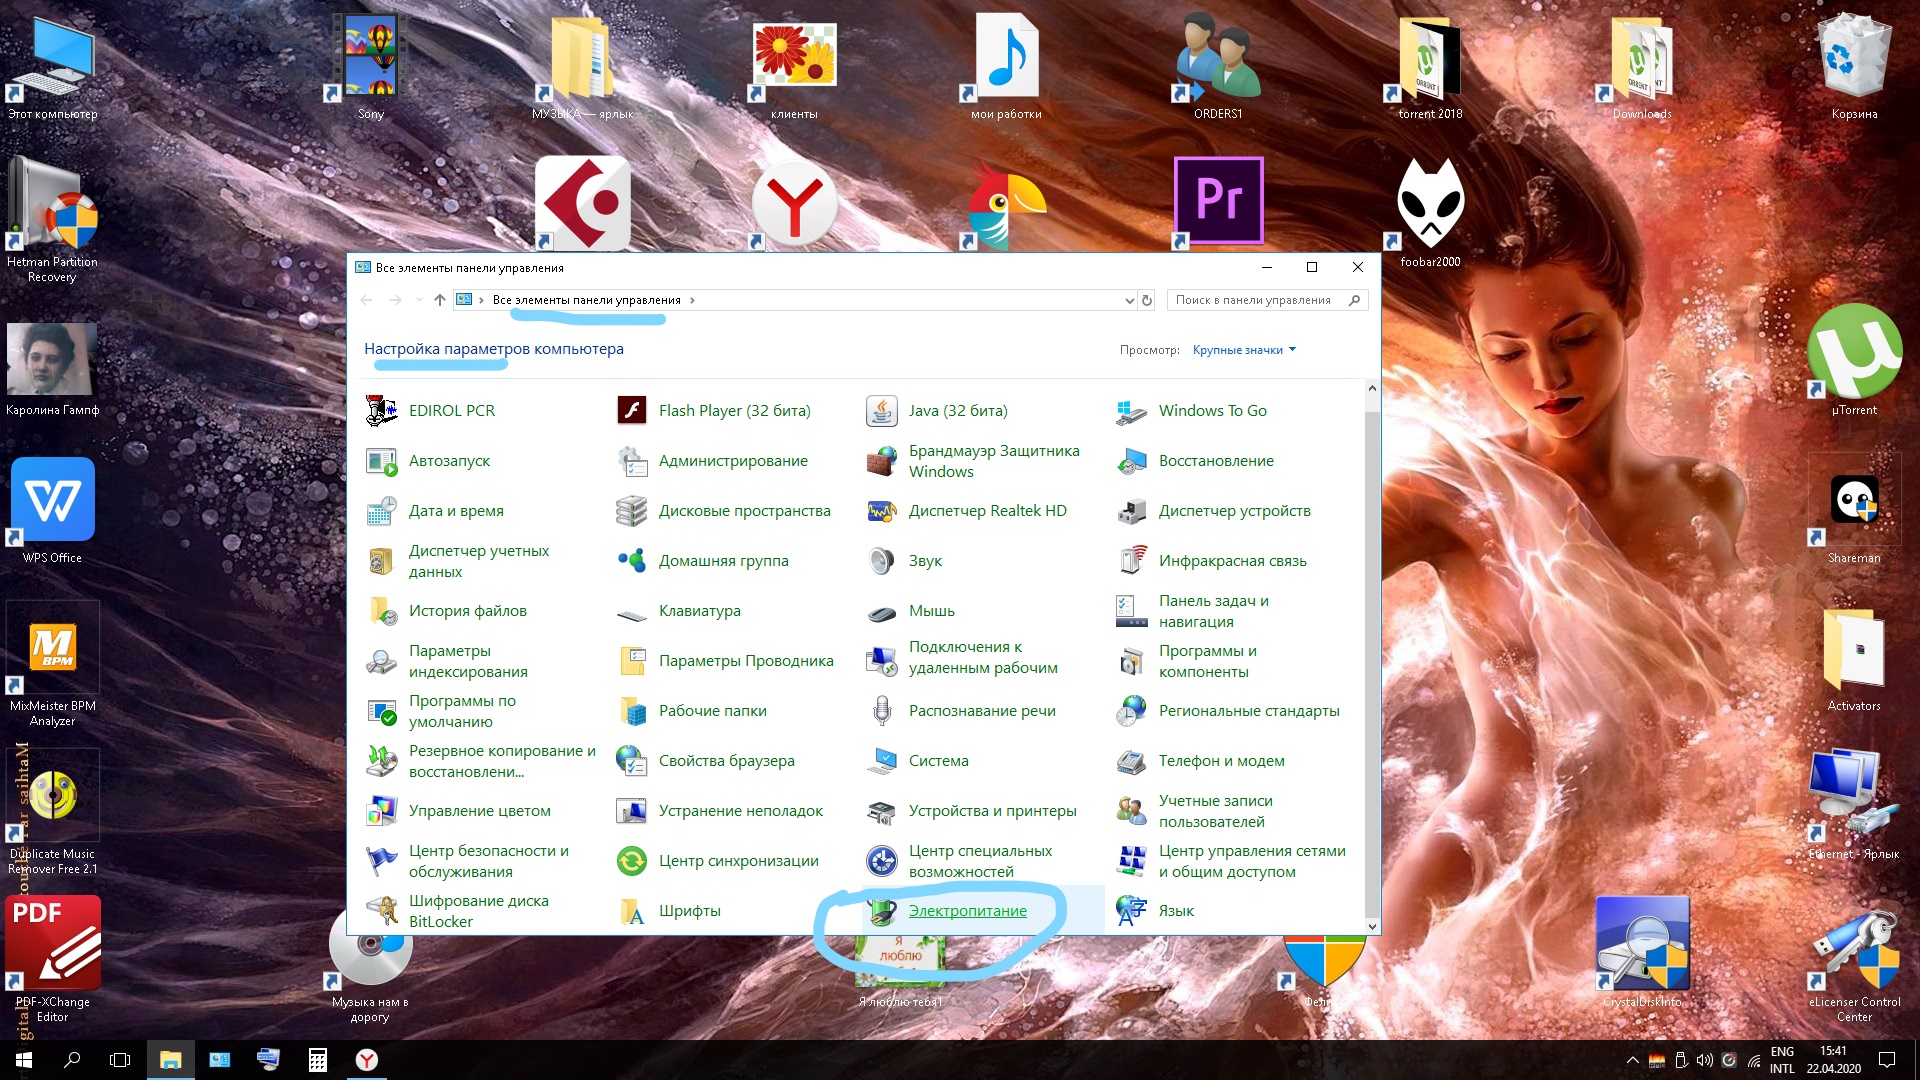The height and width of the screenshot is (1080, 1920).
Task: Expand the address bar history dropdown arrow
Action: click(x=1129, y=300)
